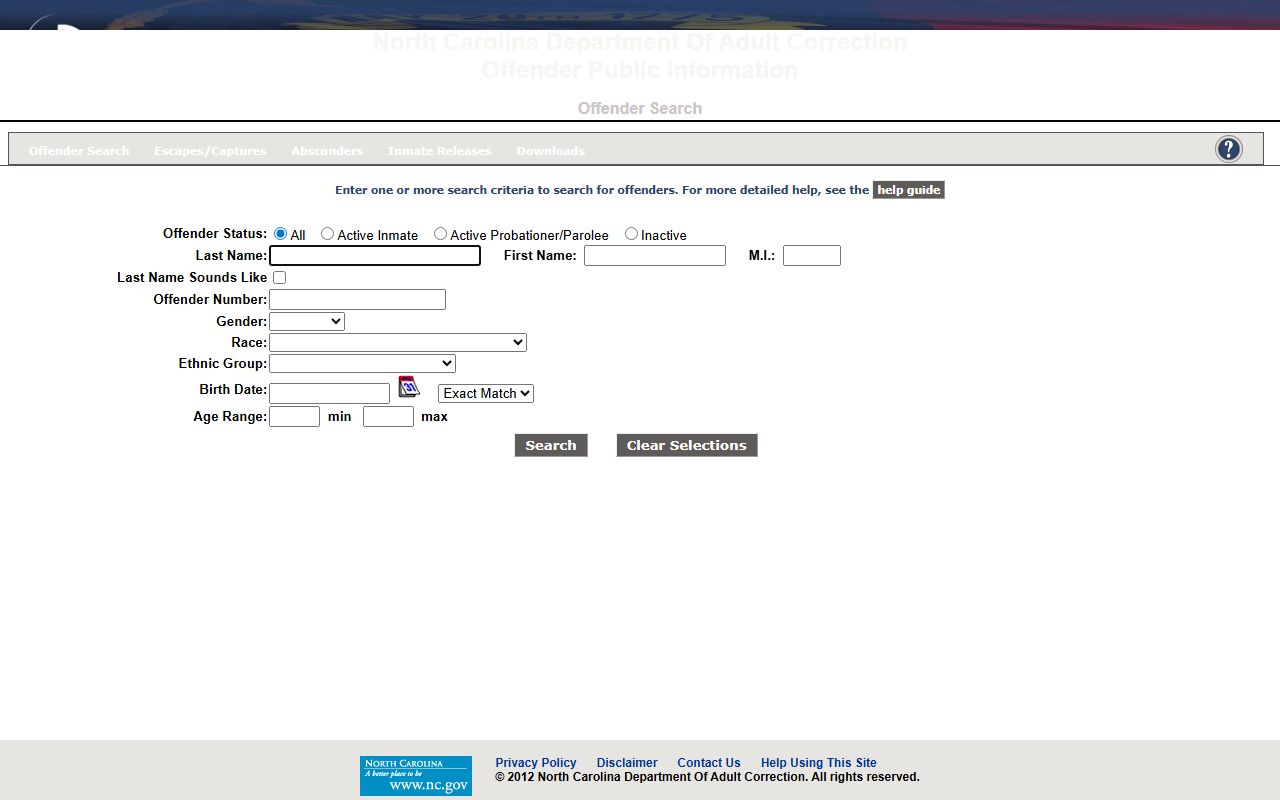The image size is (1280, 800).
Task: Open the Gender dropdown
Action: tap(307, 321)
